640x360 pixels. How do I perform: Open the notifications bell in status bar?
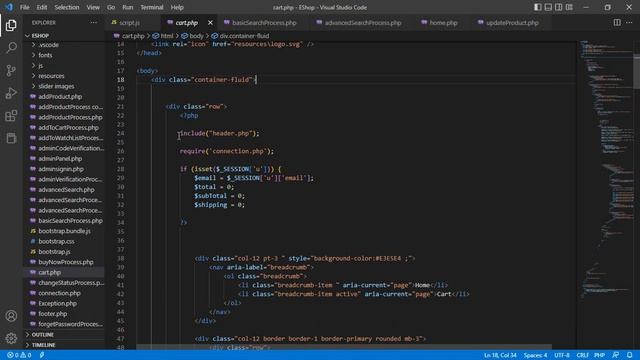point(629,355)
